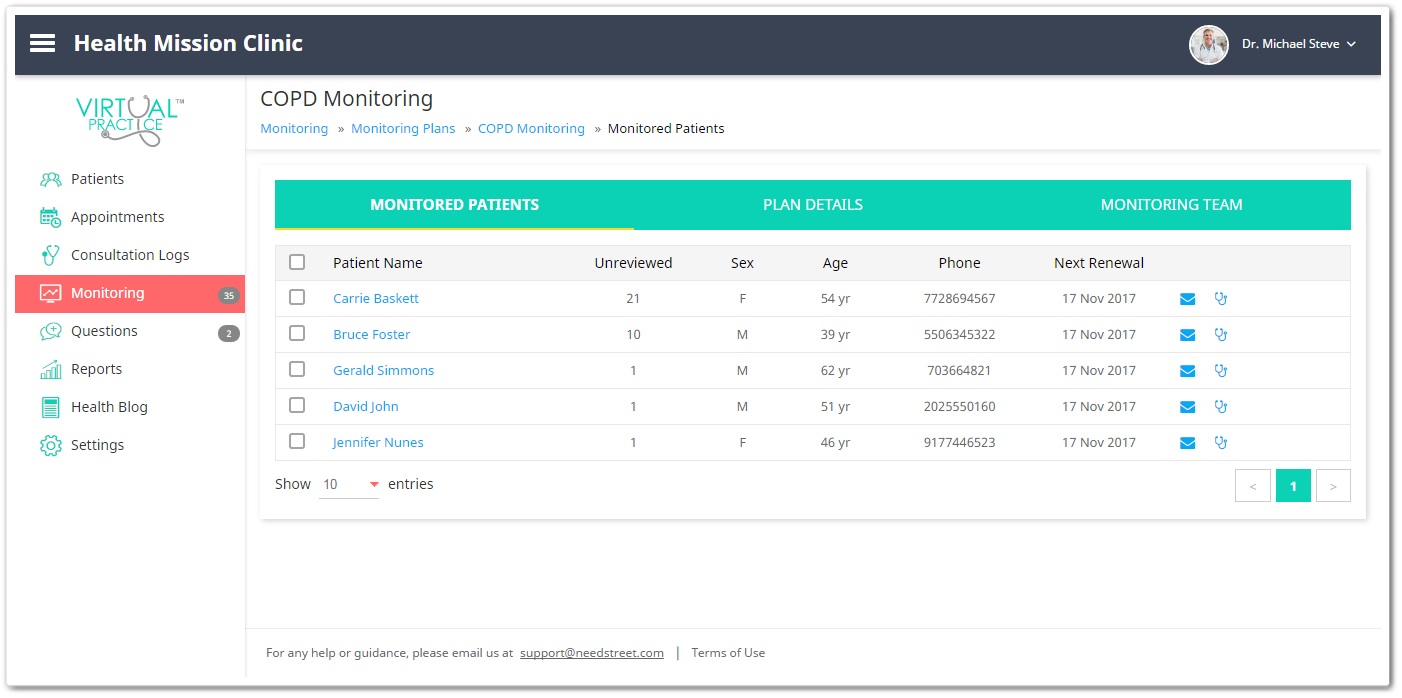Expand the Dr. Michael Steve account dropdown

tap(1299, 44)
